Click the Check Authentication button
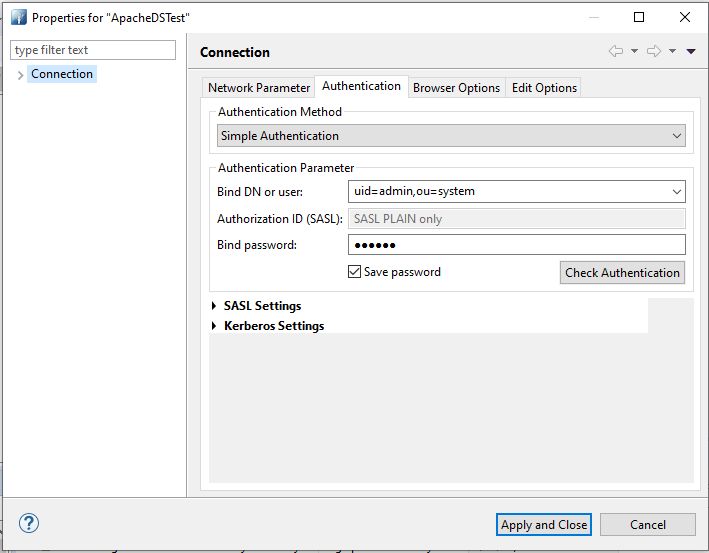The width and height of the screenshot is (709, 553). click(622, 273)
